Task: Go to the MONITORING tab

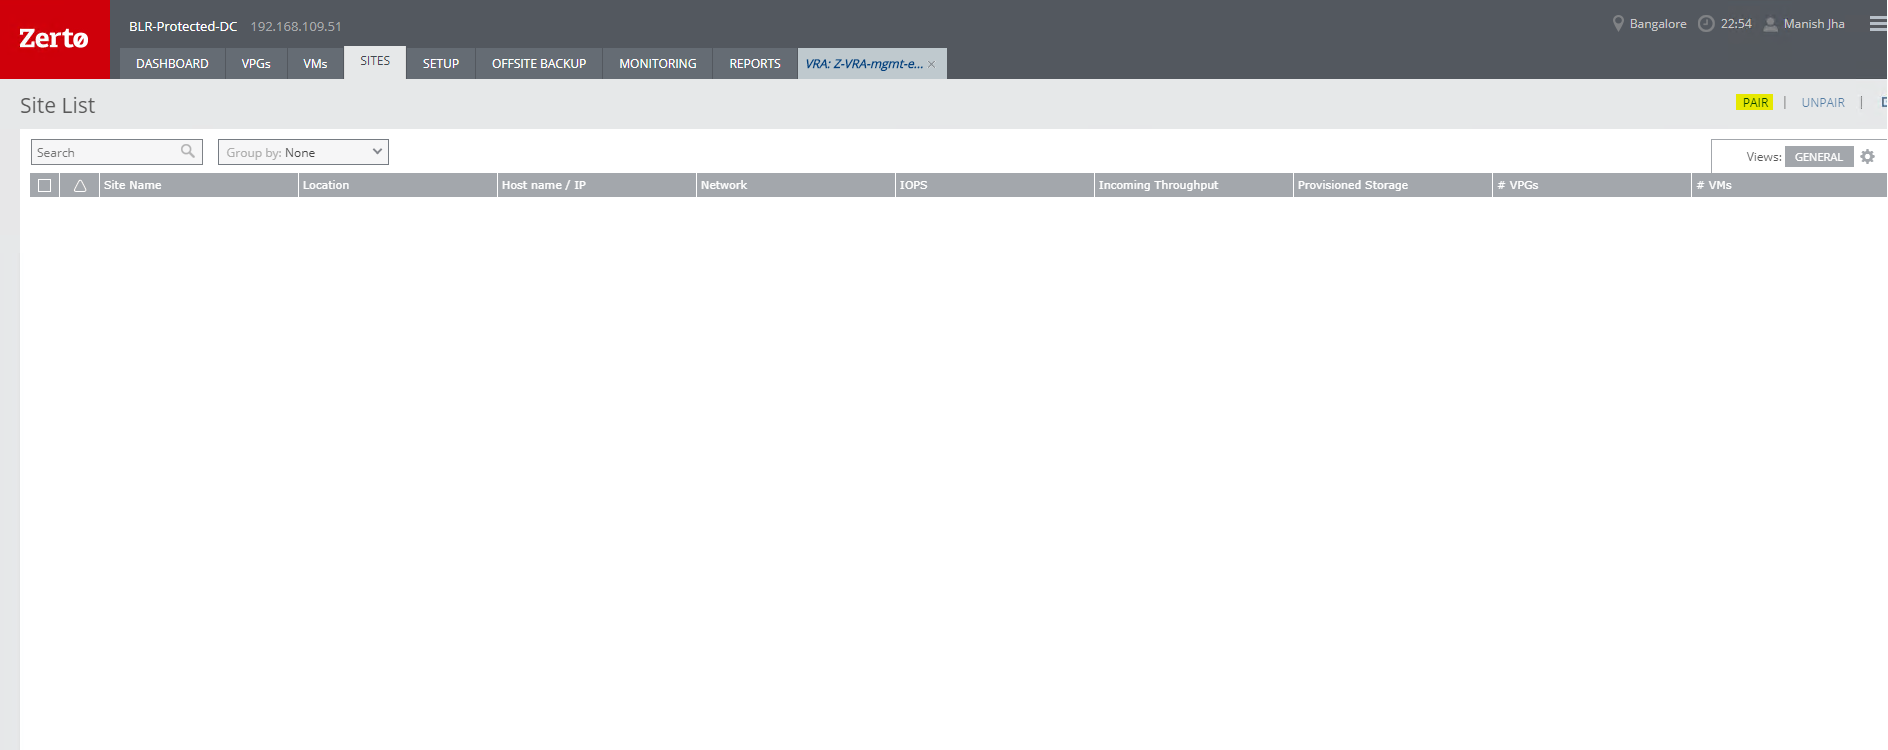Action: click(x=657, y=64)
